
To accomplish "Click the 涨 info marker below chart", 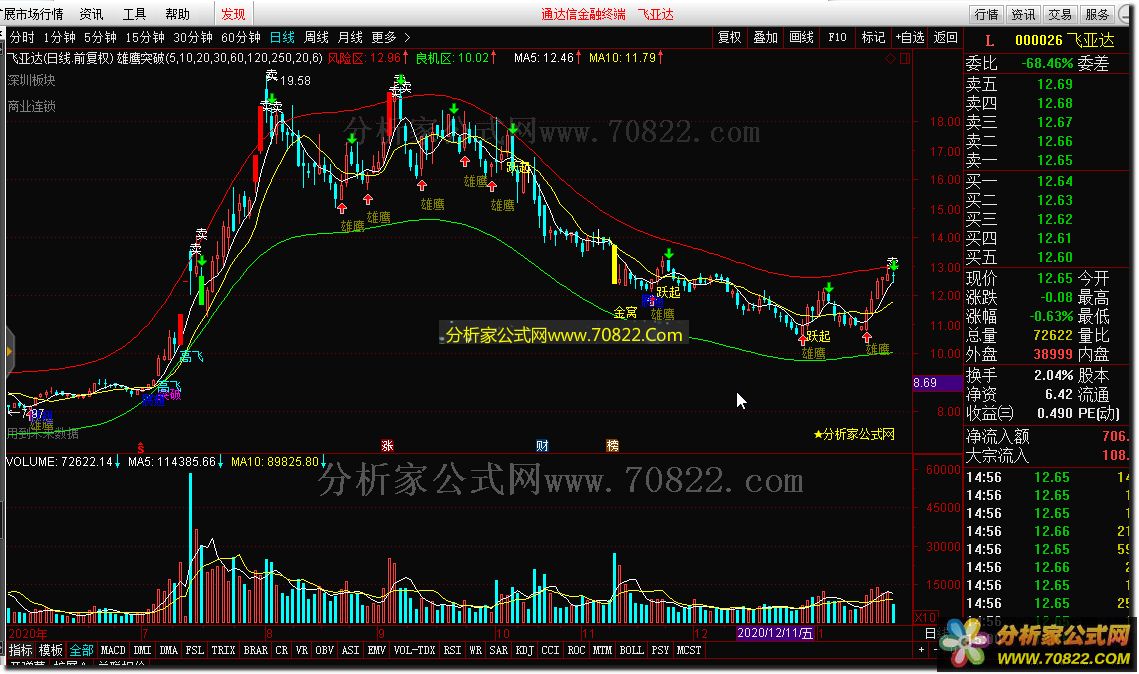I will point(387,445).
